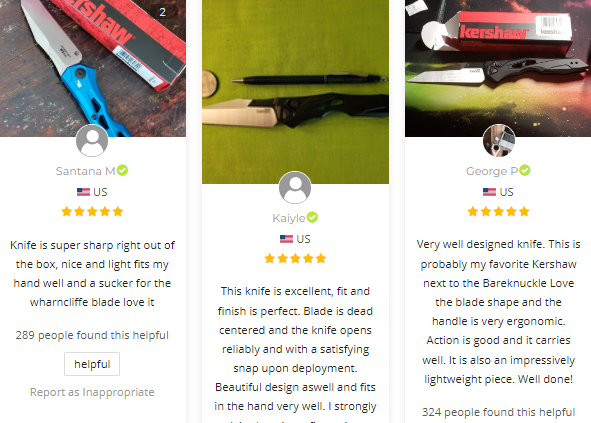Open George P's black knife photo
The height and width of the screenshot is (423, 591).
click(498, 68)
